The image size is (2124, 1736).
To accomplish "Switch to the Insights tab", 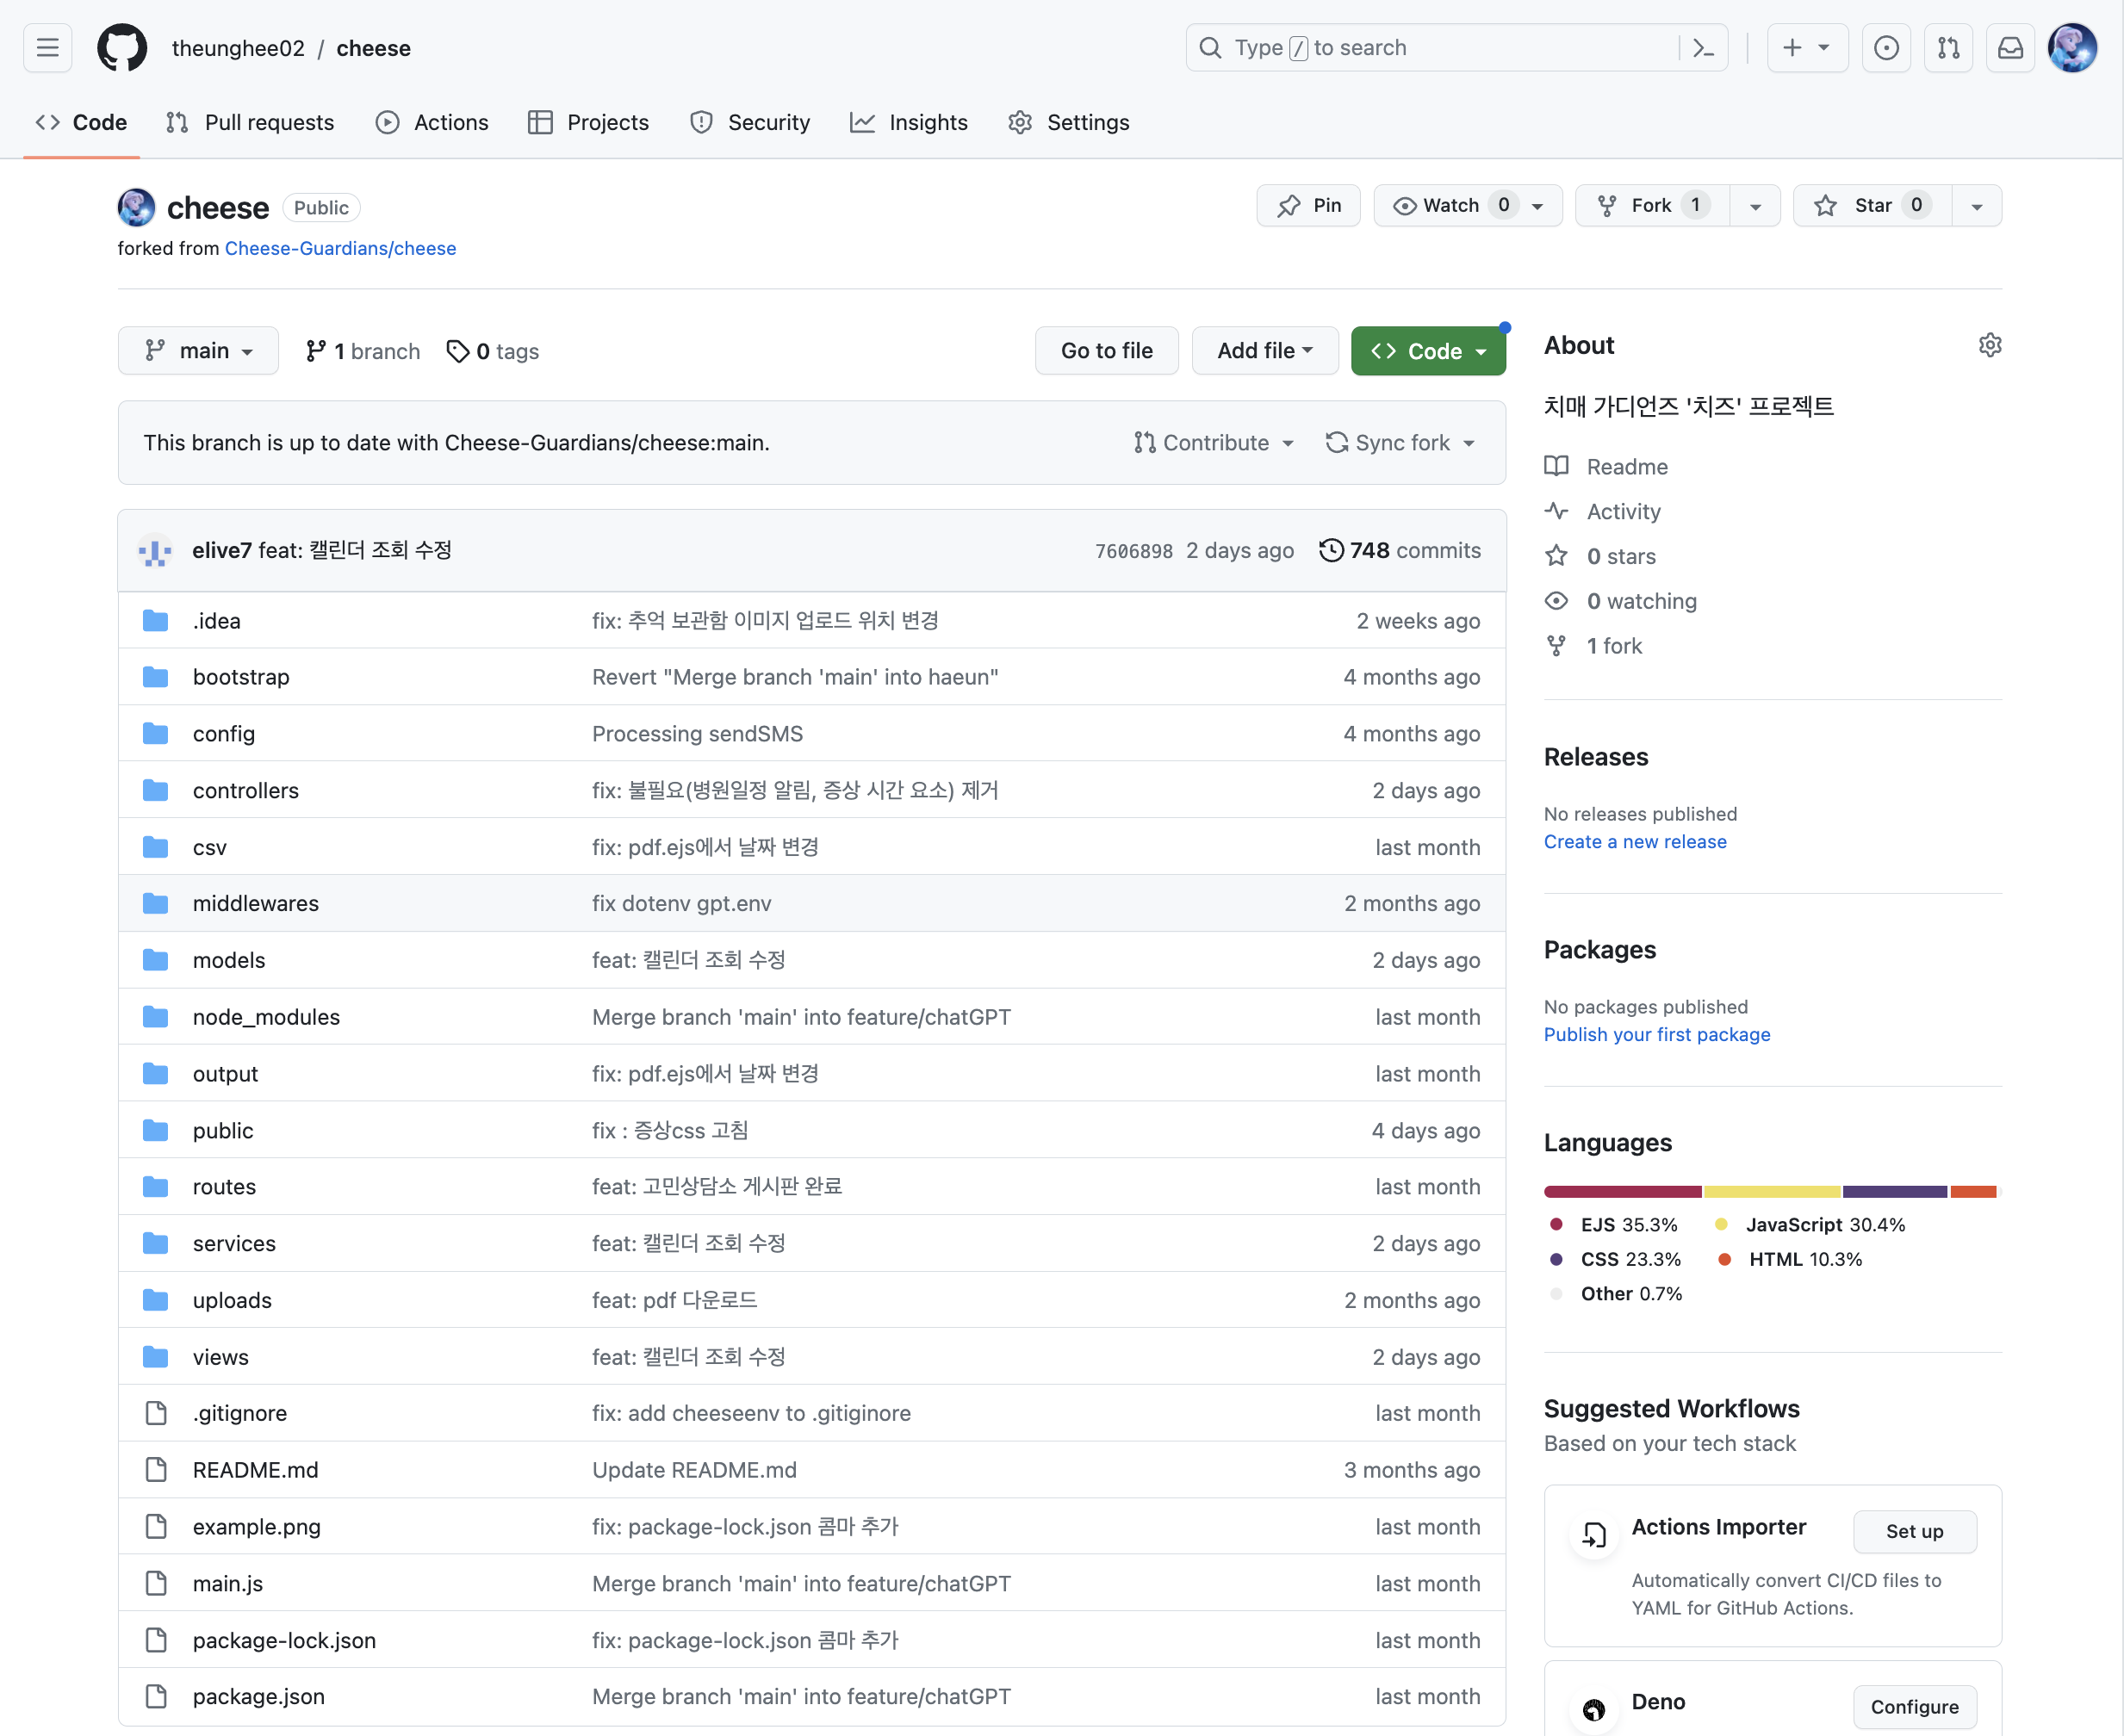I will tap(909, 122).
